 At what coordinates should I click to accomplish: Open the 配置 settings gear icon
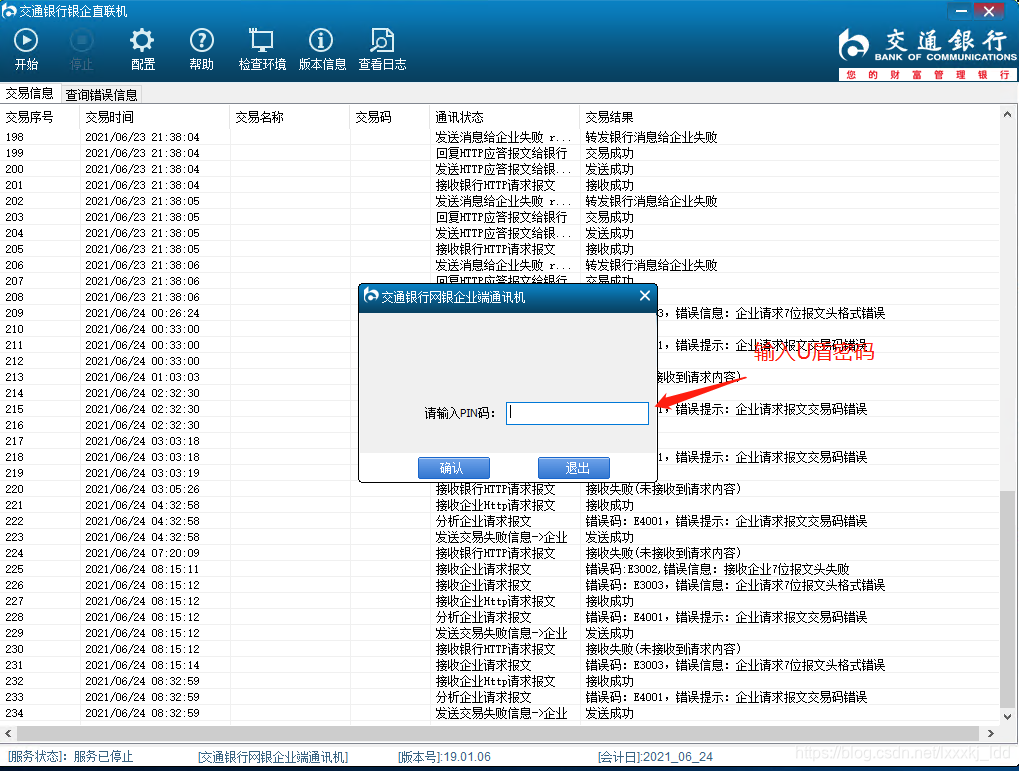pyautogui.click(x=142, y=49)
